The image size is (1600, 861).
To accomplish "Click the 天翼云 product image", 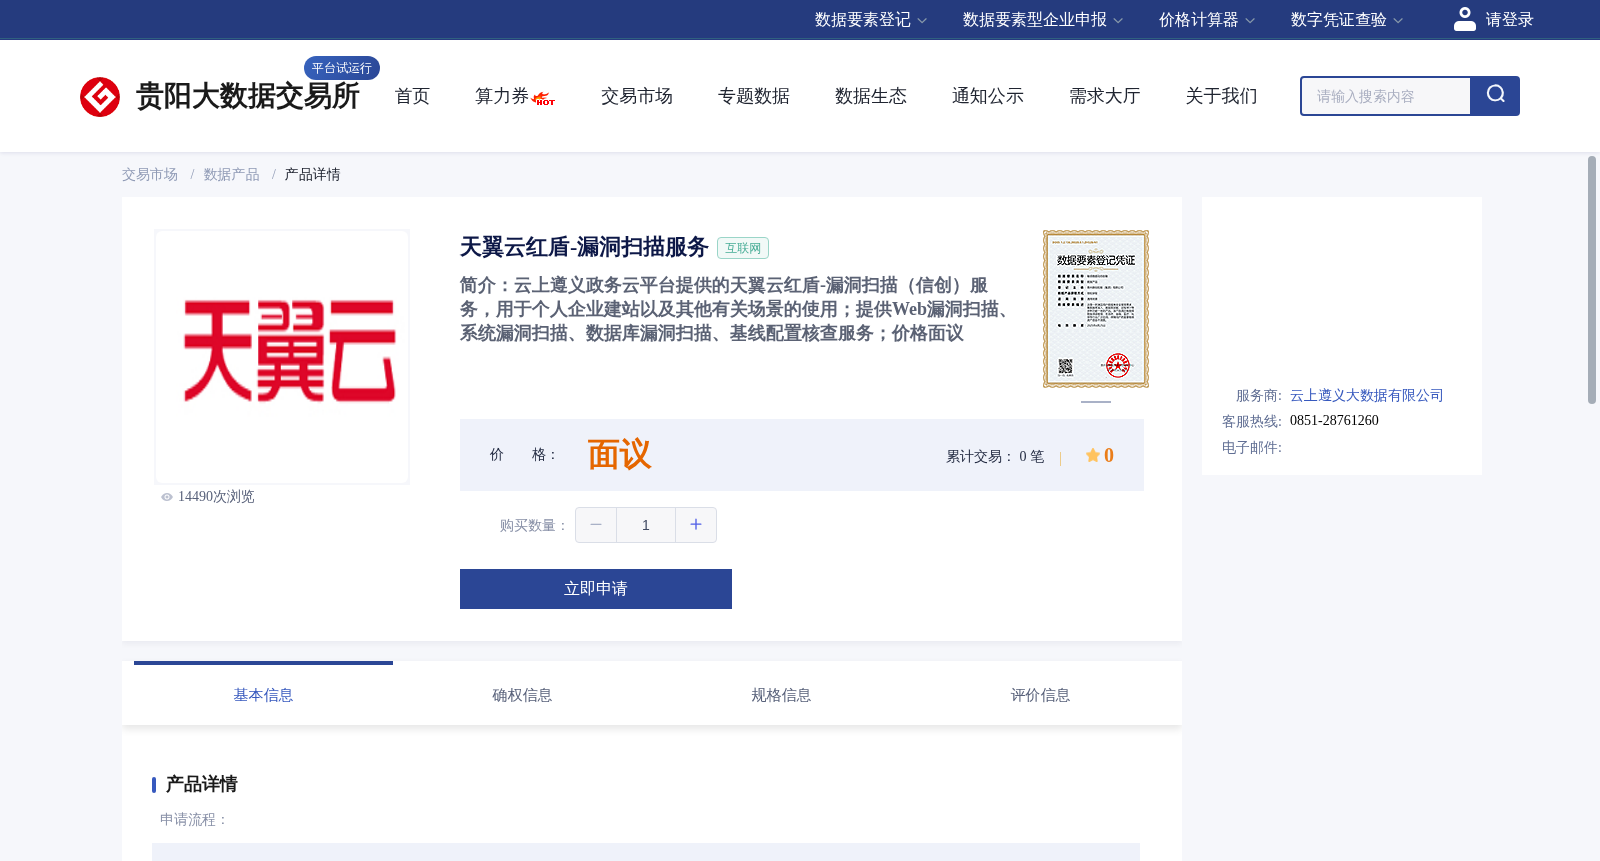I will click(282, 357).
